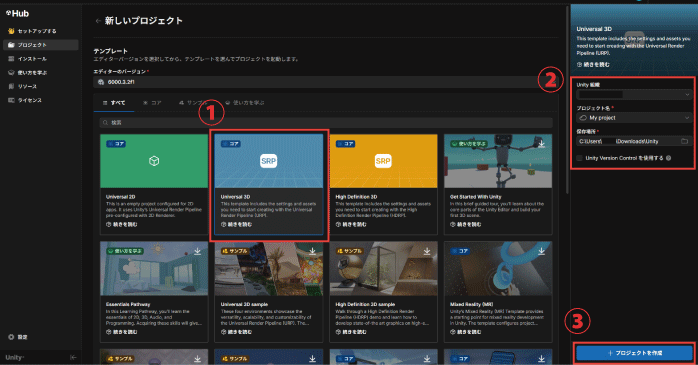The height and width of the screenshot is (365, 698).
Task: Select the High Definition 3D template
Action: pyautogui.click(x=383, y=184)
